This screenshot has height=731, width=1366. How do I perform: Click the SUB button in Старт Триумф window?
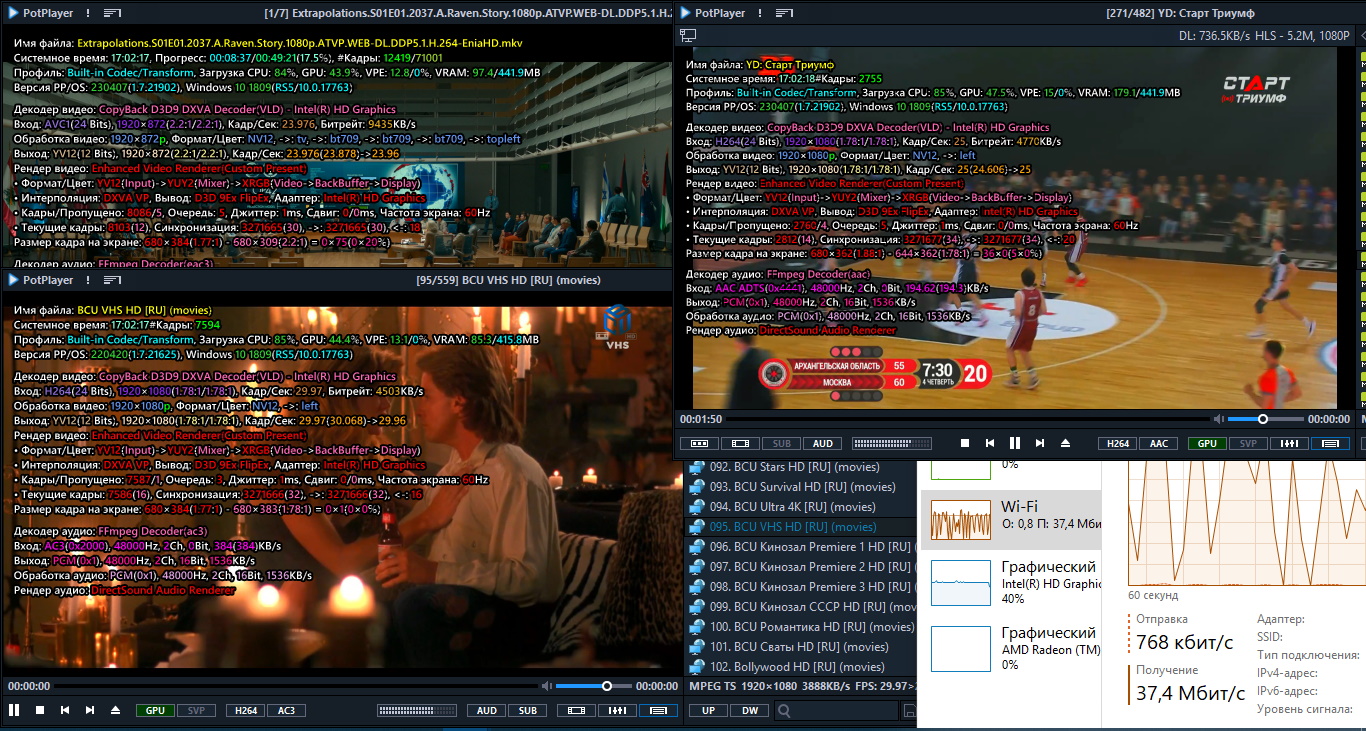point(781,443)
